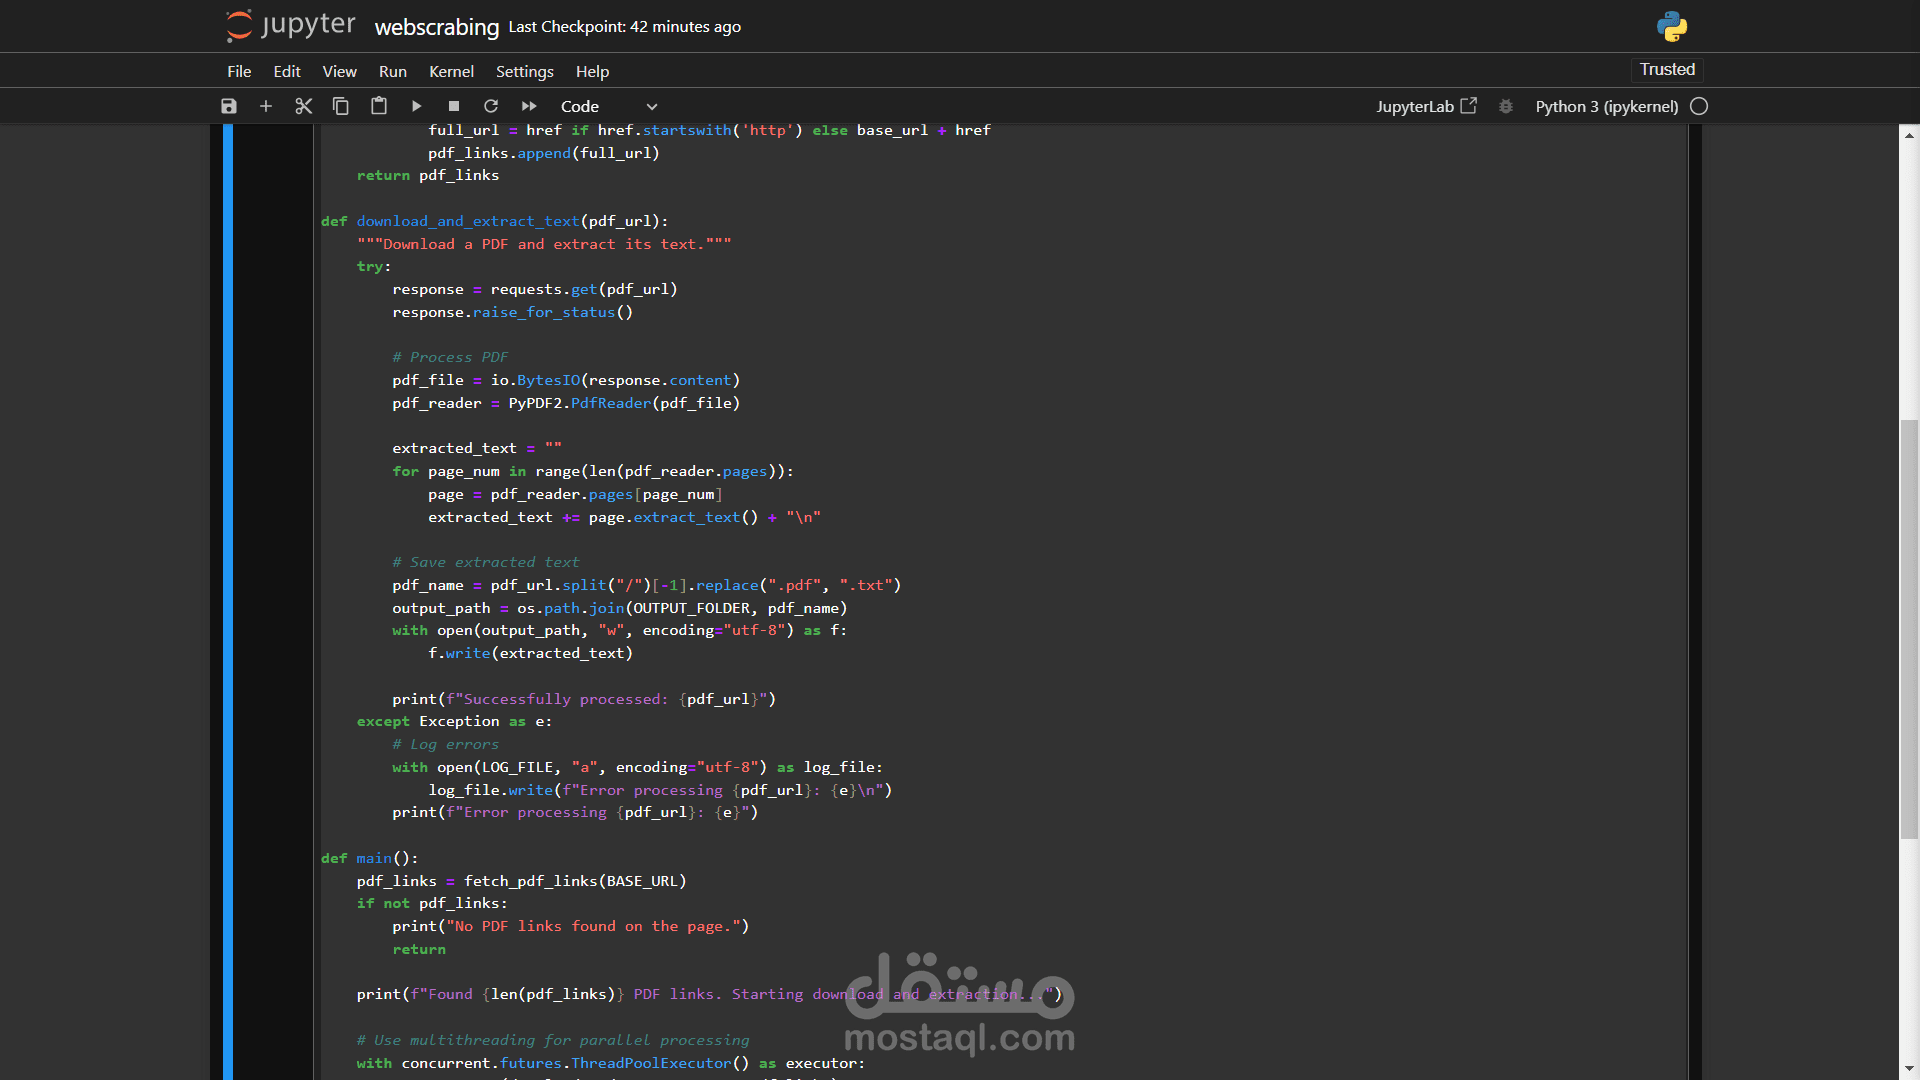Click the Trusted notebook button
The height and width of the screenshot is (1080, 1920).
pyautogui.click(x=1667, y=69)
